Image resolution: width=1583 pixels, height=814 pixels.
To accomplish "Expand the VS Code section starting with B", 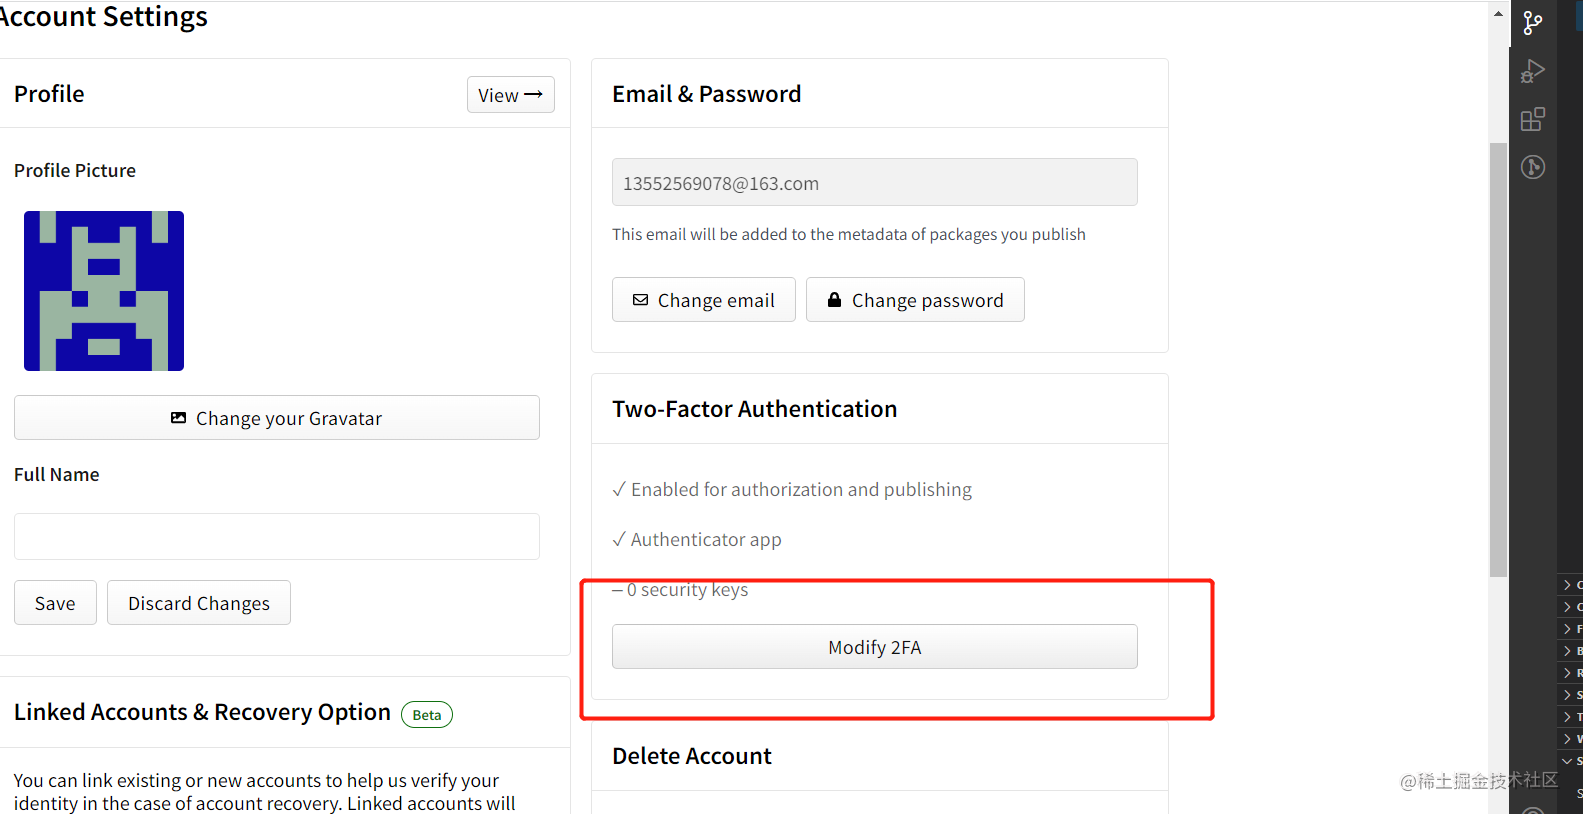I will coord(1570,651).
